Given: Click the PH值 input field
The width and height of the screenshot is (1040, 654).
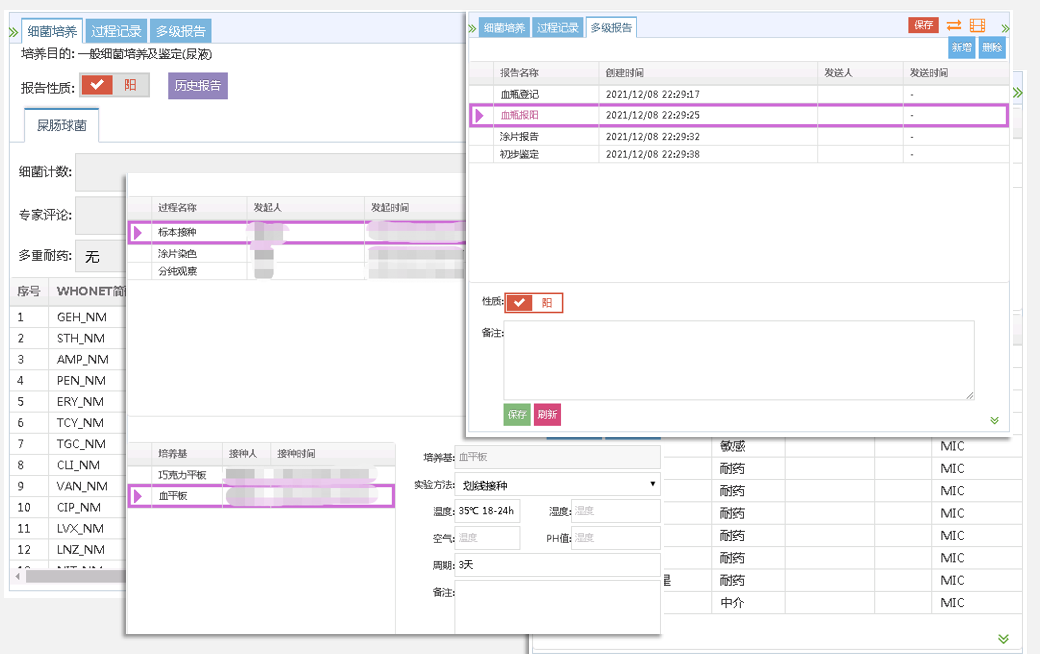Looking at the screenshot, I should point(616,538).
